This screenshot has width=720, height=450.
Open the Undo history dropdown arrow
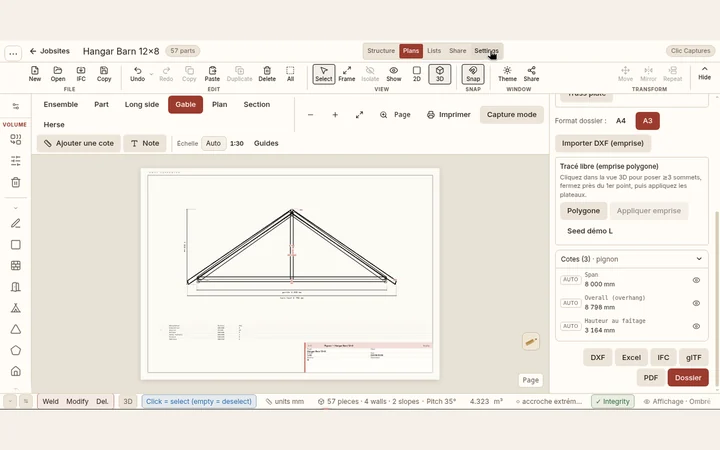(152, 73)
